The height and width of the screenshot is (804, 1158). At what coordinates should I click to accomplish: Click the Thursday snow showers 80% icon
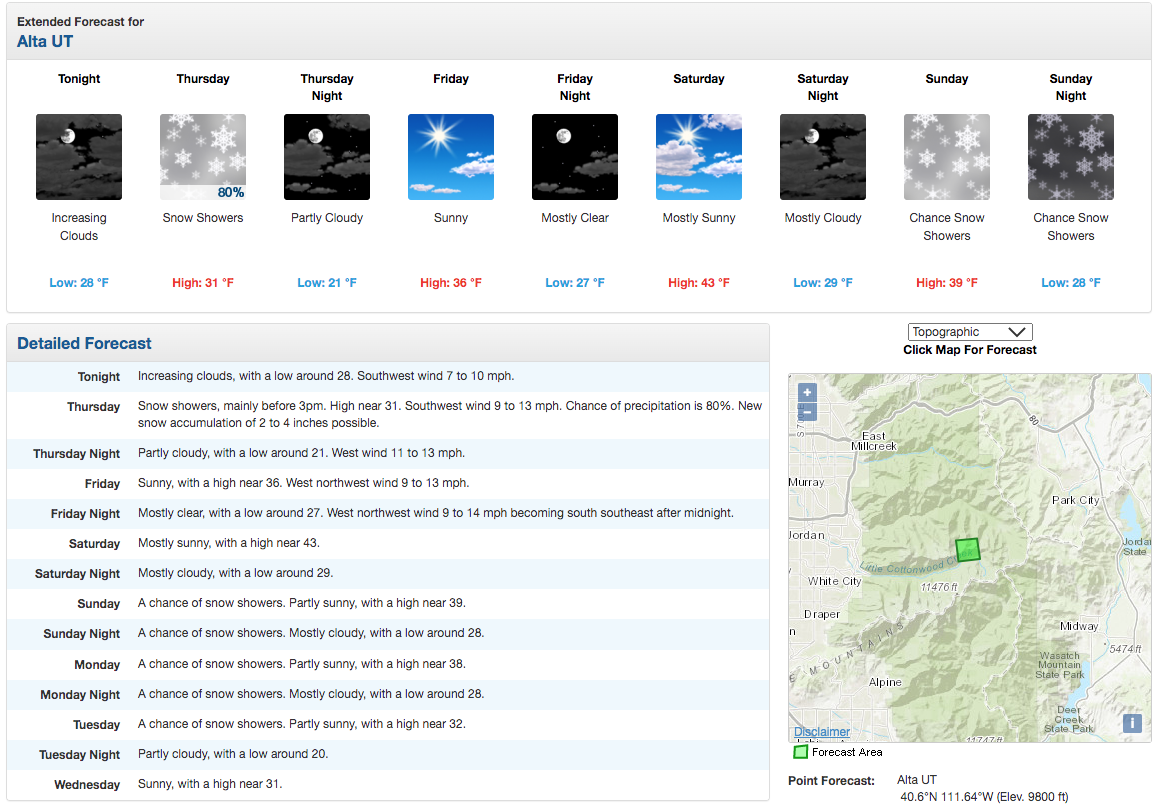[203, 157]
